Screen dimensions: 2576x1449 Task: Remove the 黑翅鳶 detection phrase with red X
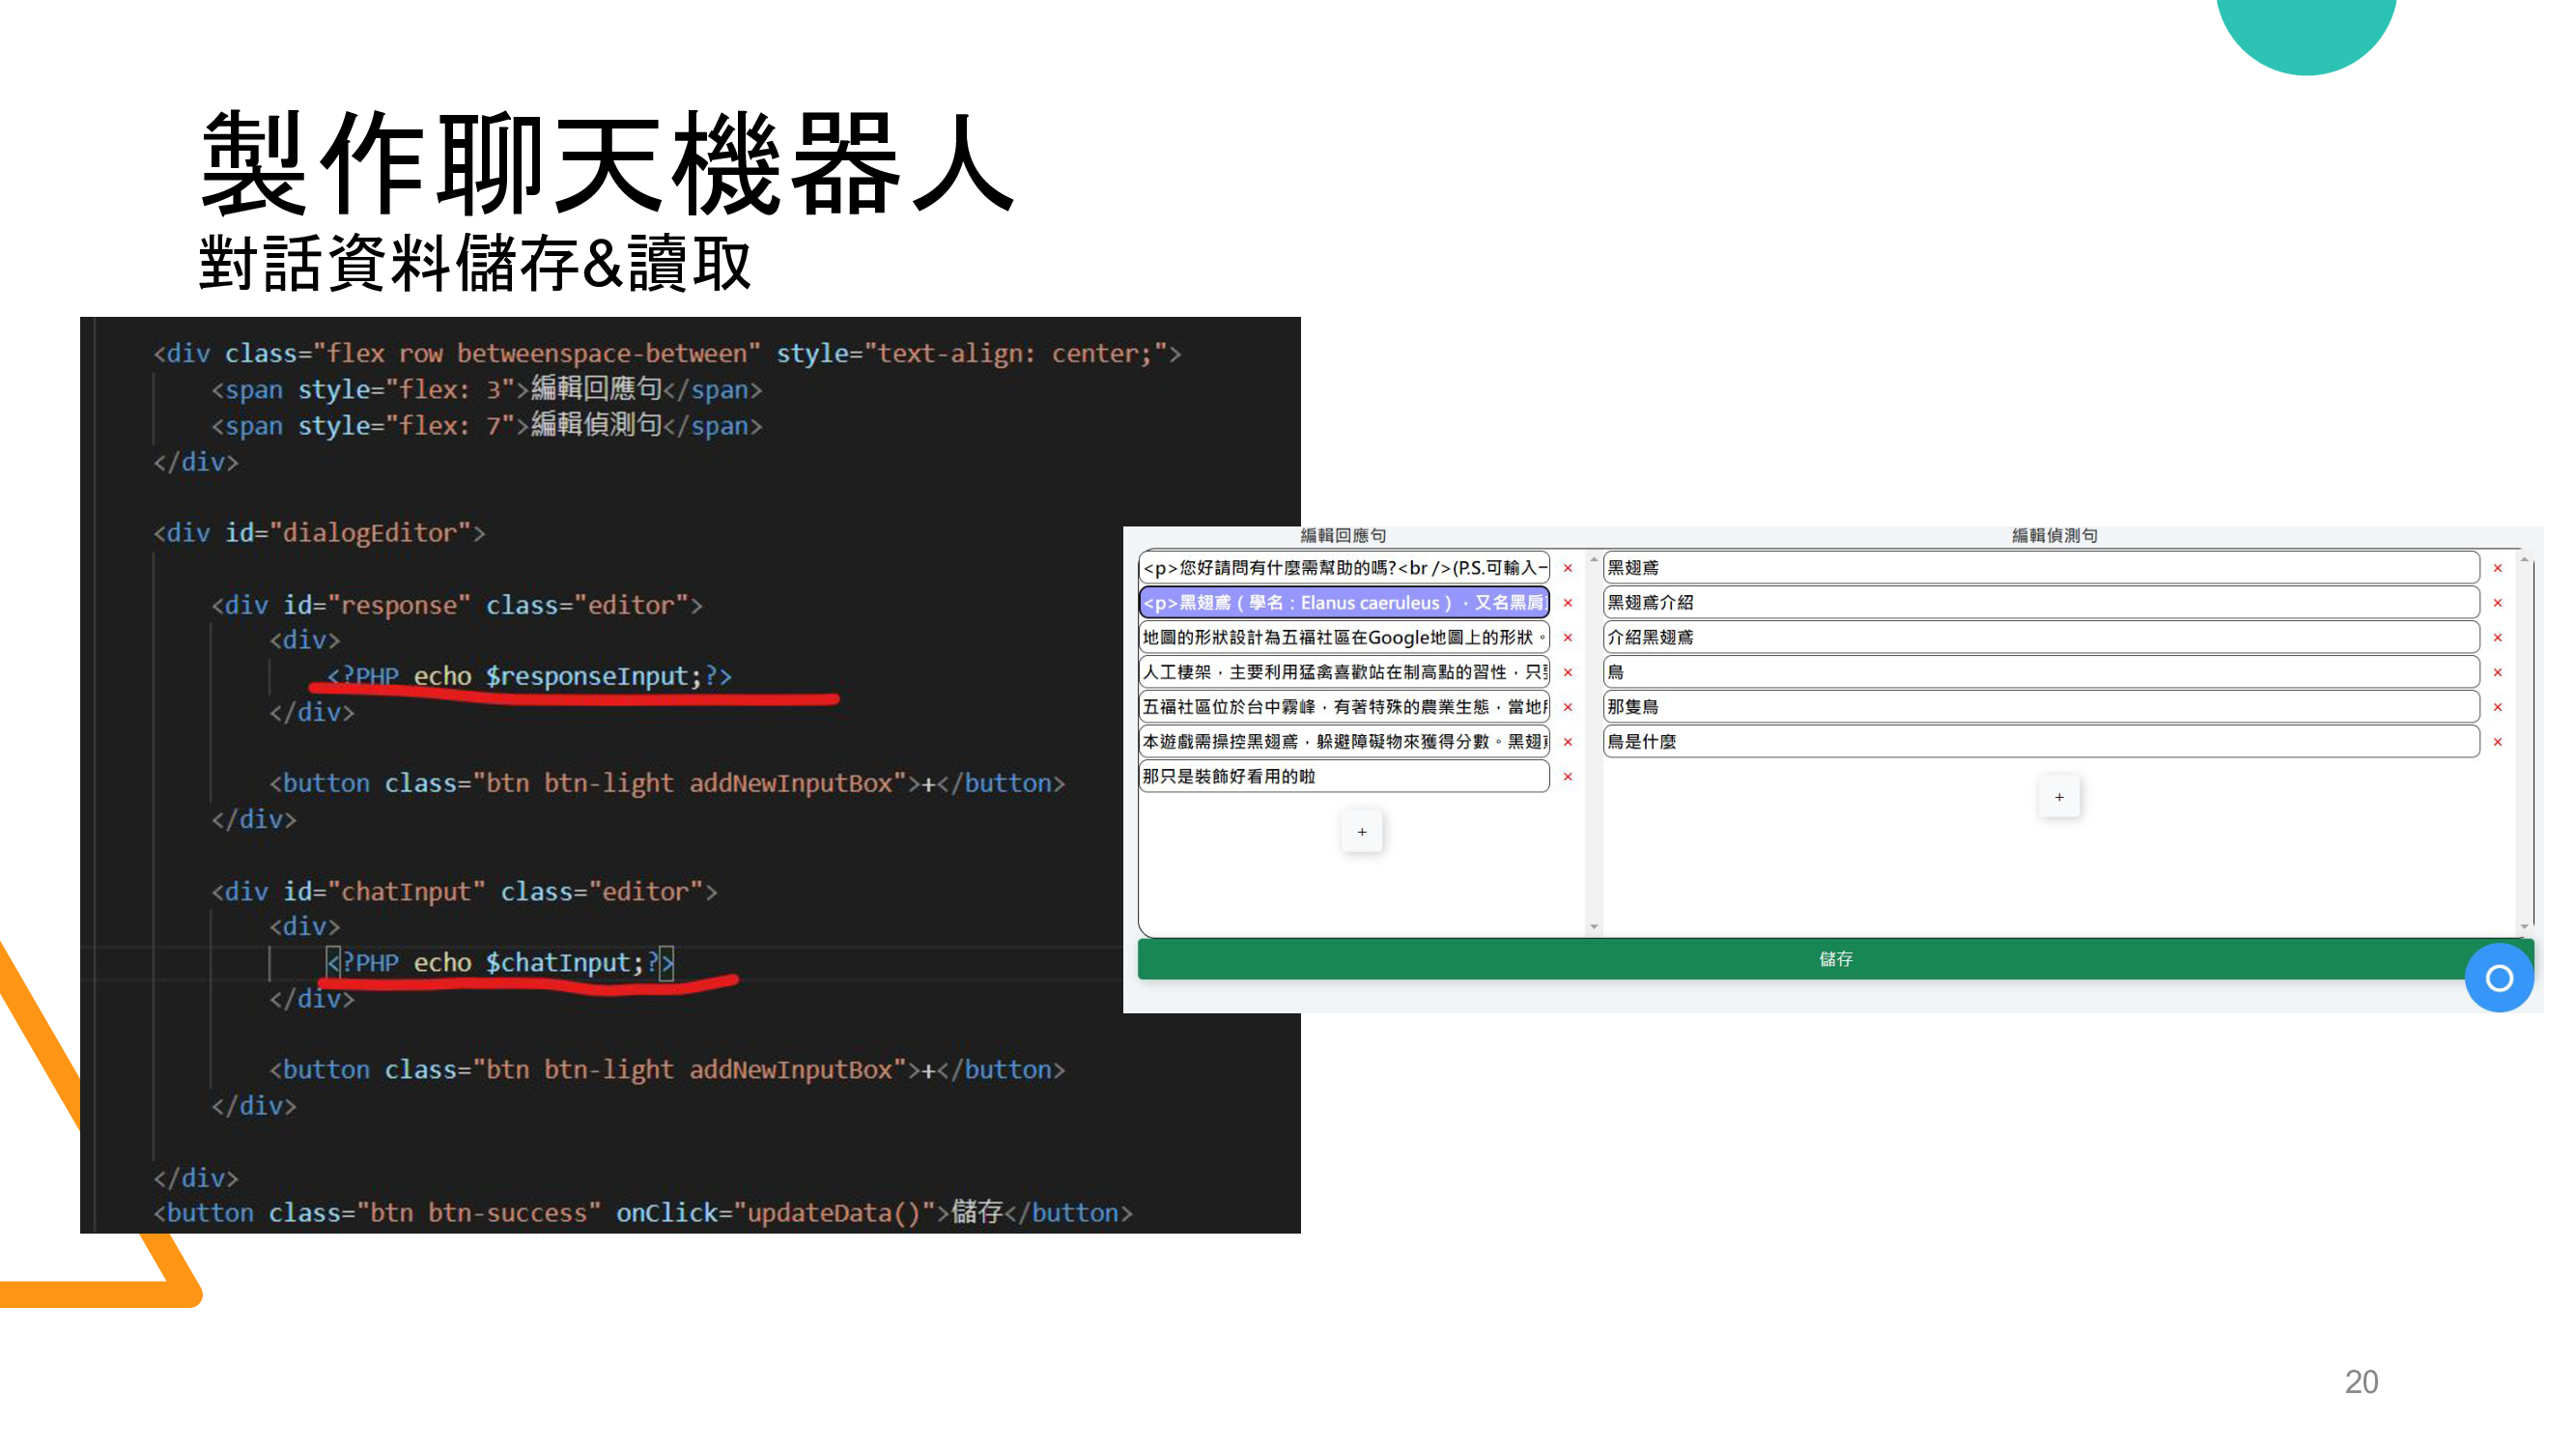point(2497,568)
